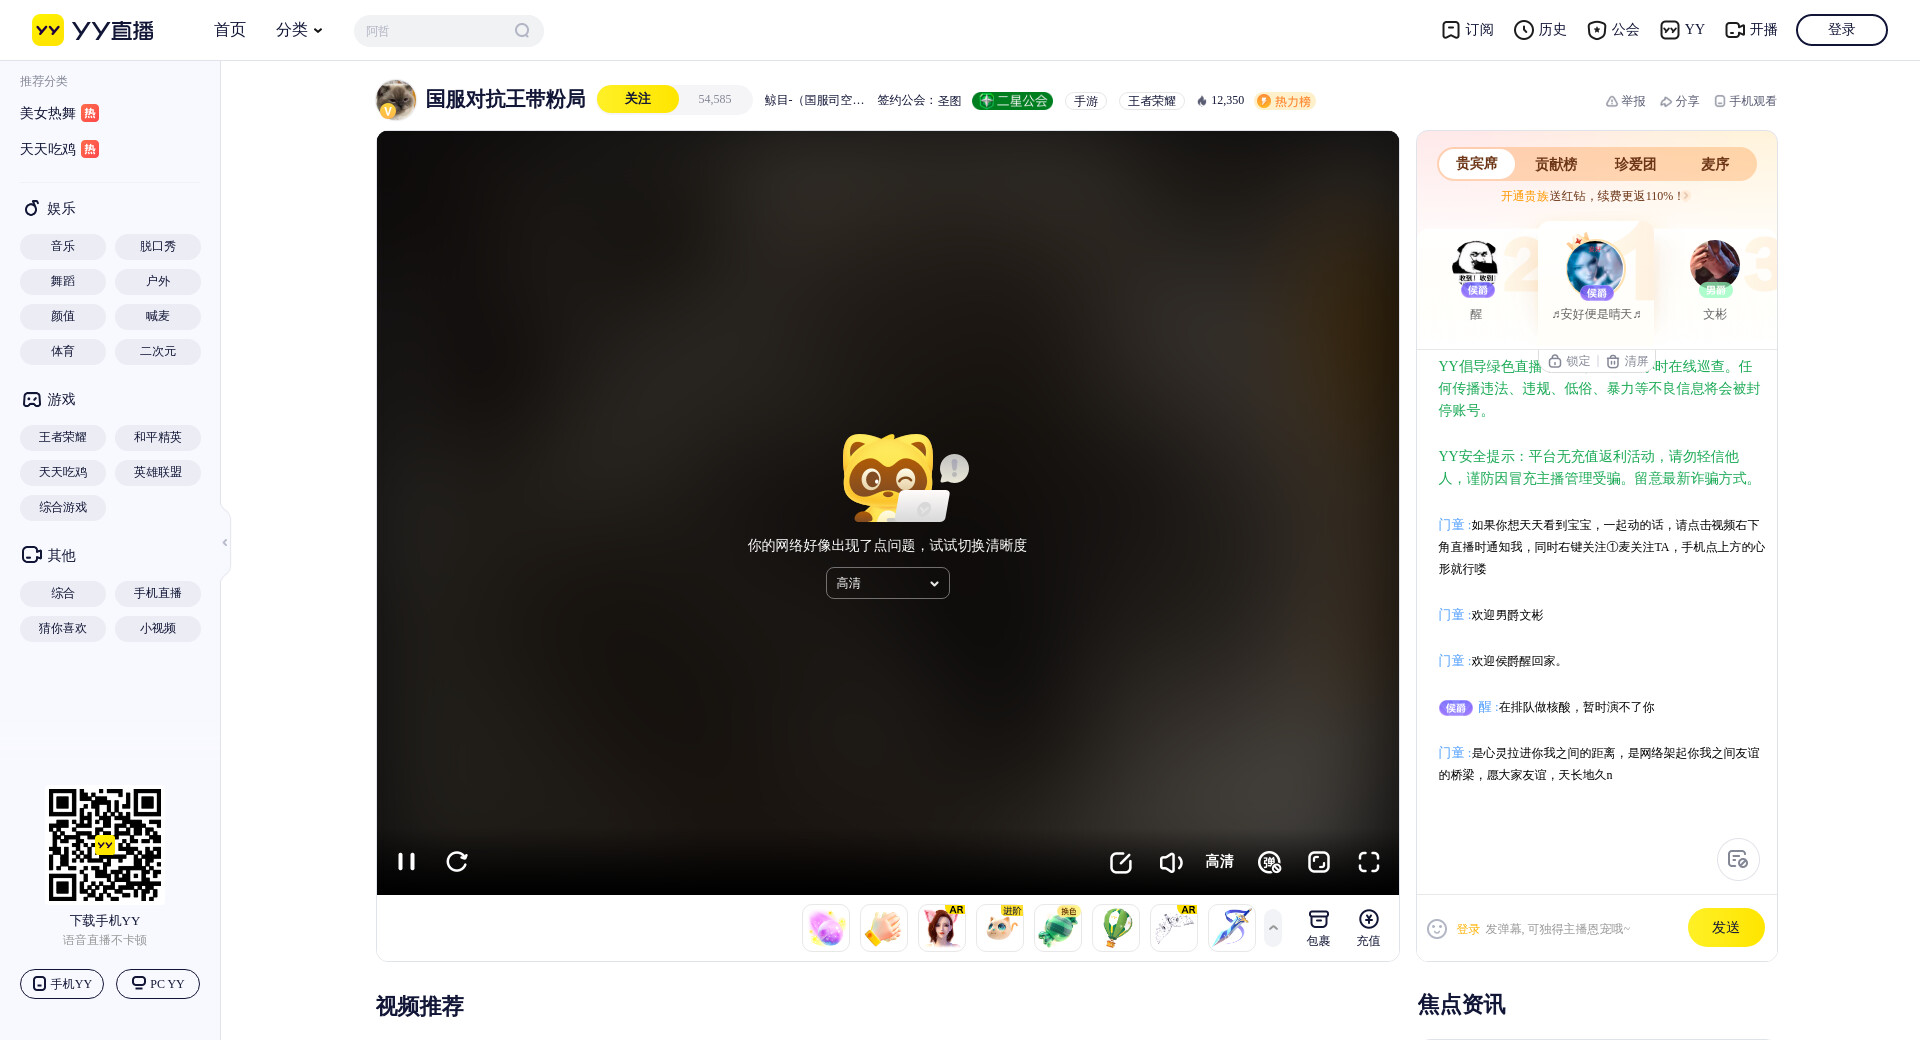This screenshot has width=1920, height=1040.
Task: Send the blue sword gift
Action: point(1232,928)
